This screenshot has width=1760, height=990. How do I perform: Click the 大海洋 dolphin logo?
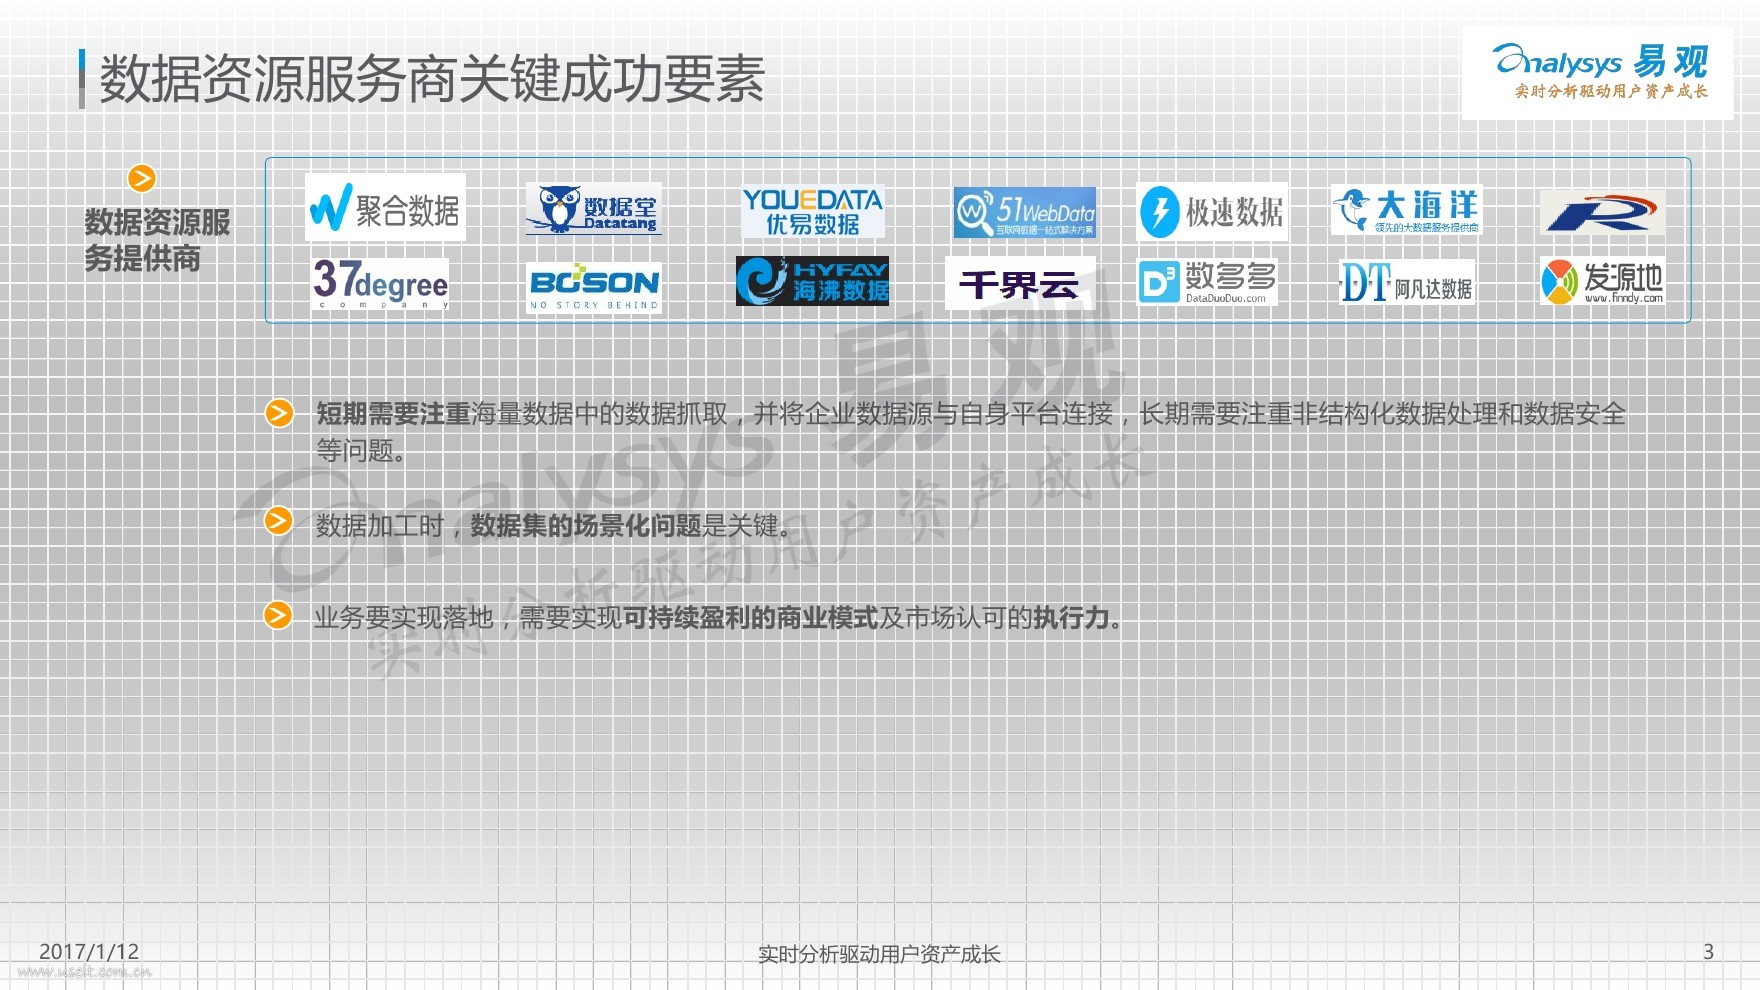[1406, 211]
